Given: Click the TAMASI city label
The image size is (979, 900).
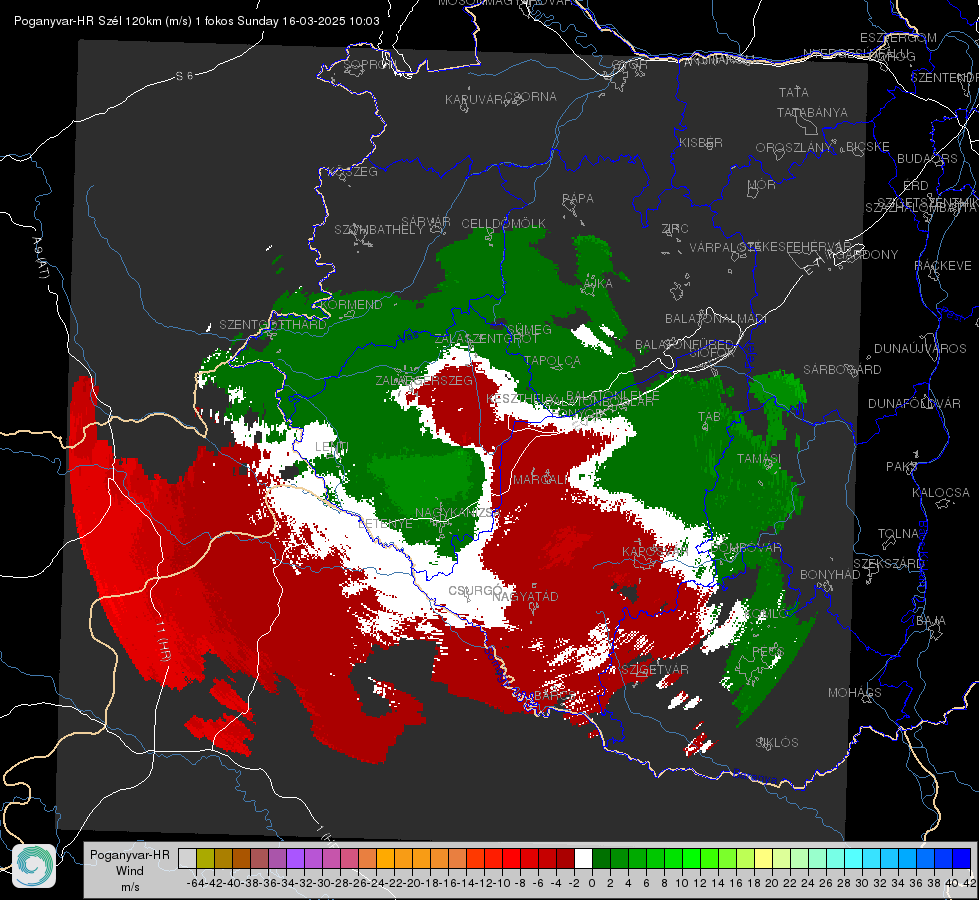Looking at the screenshot, I should [x=759, y=458].
